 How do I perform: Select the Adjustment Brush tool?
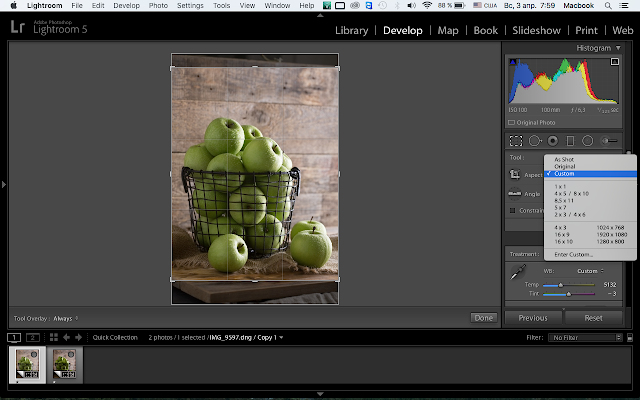pyautogui.click(x=609, y=141)
